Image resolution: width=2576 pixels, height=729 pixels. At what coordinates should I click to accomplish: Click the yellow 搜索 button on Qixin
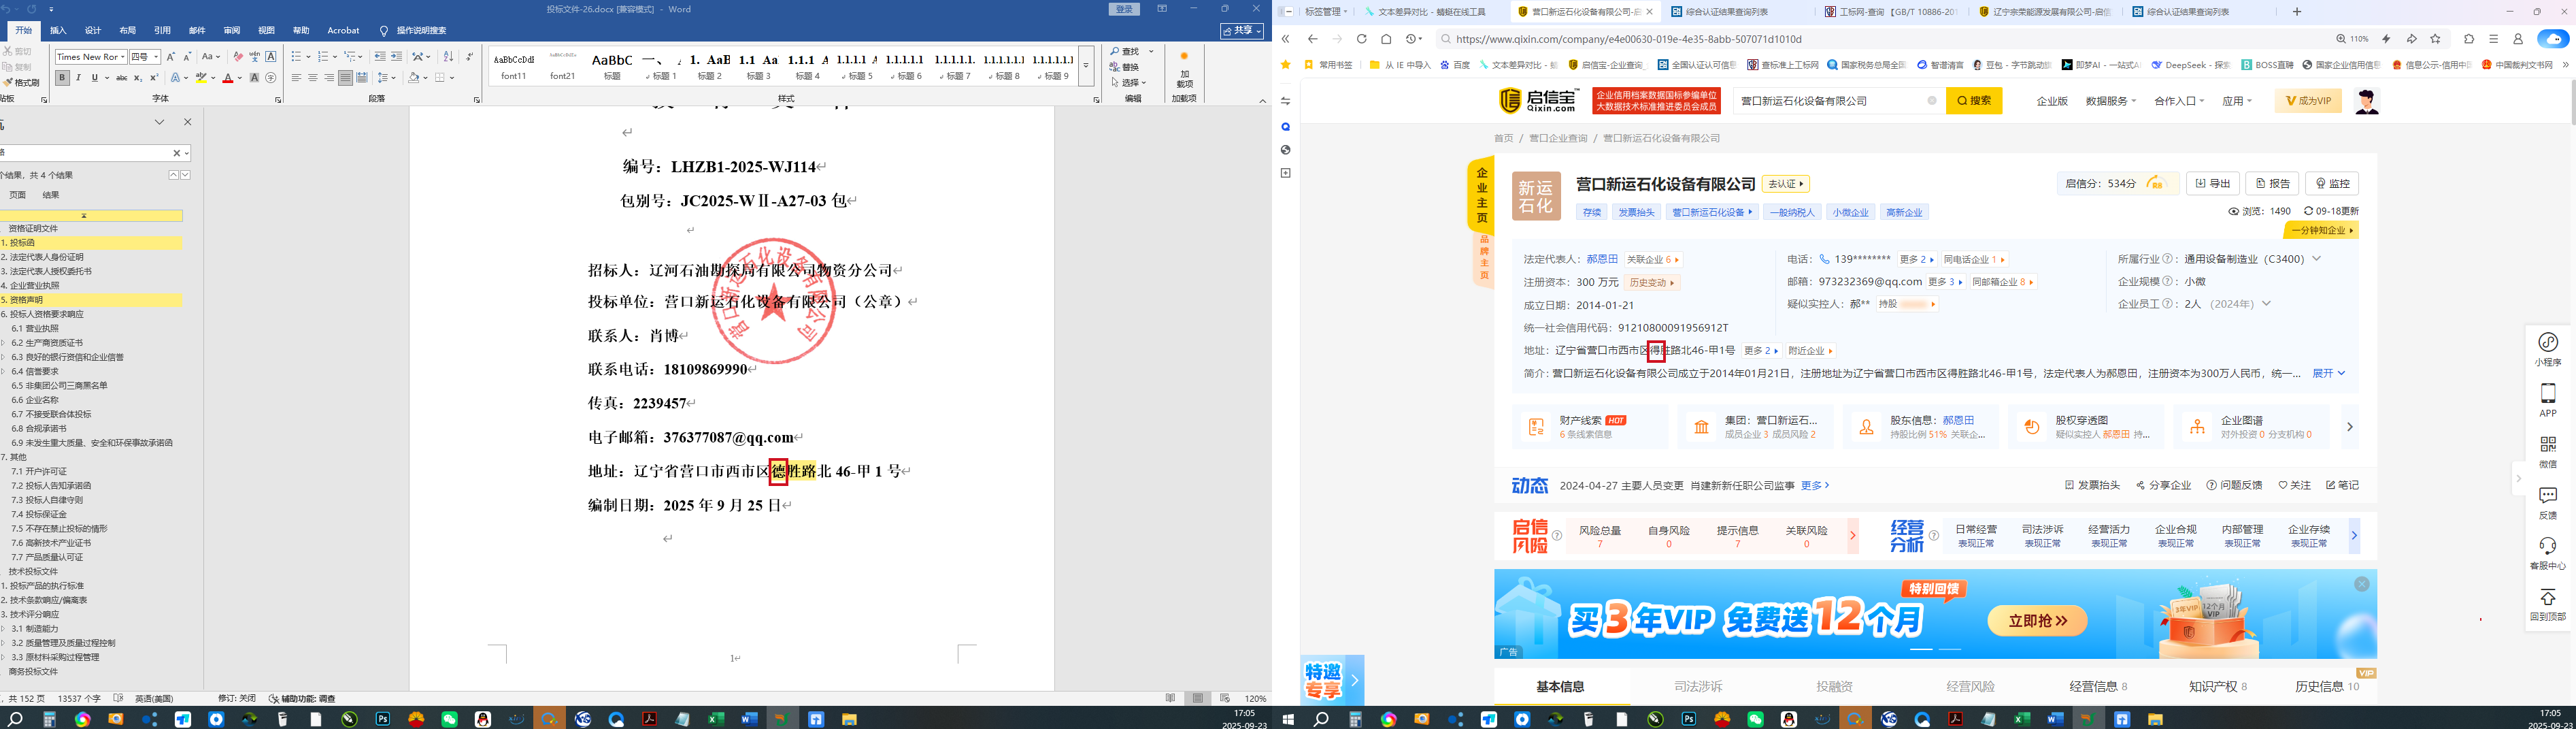coord(1973,101)
